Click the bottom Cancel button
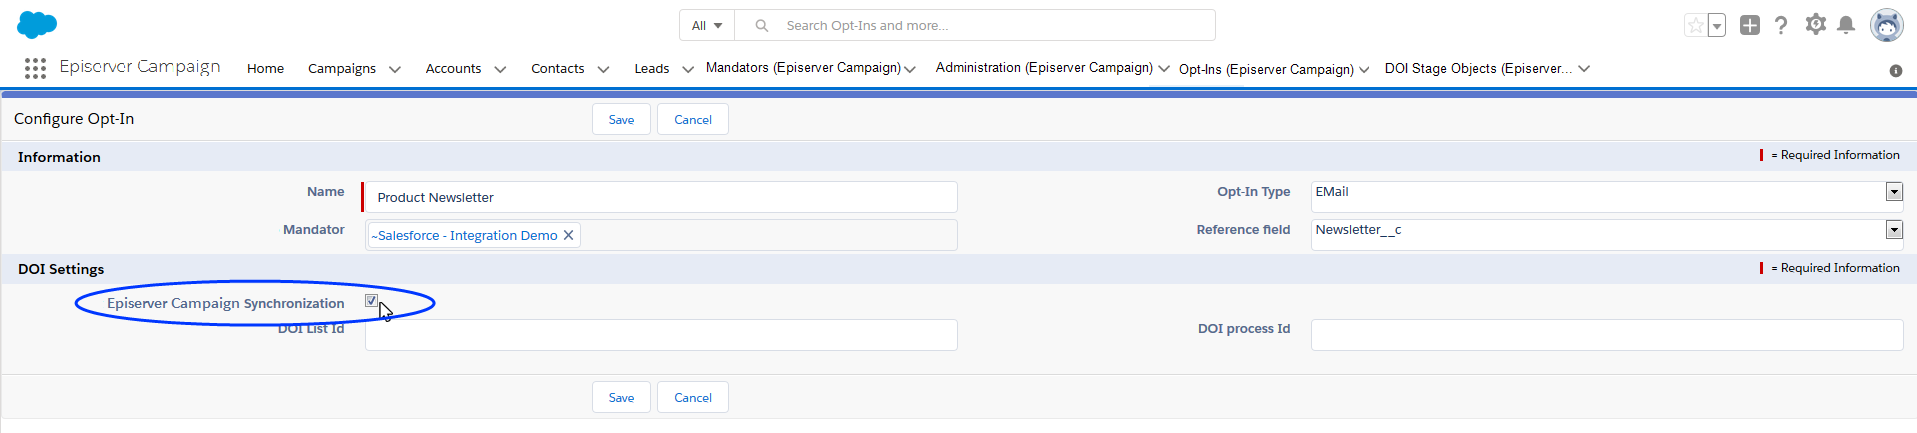1917x433 pixels. click(693, 397)
